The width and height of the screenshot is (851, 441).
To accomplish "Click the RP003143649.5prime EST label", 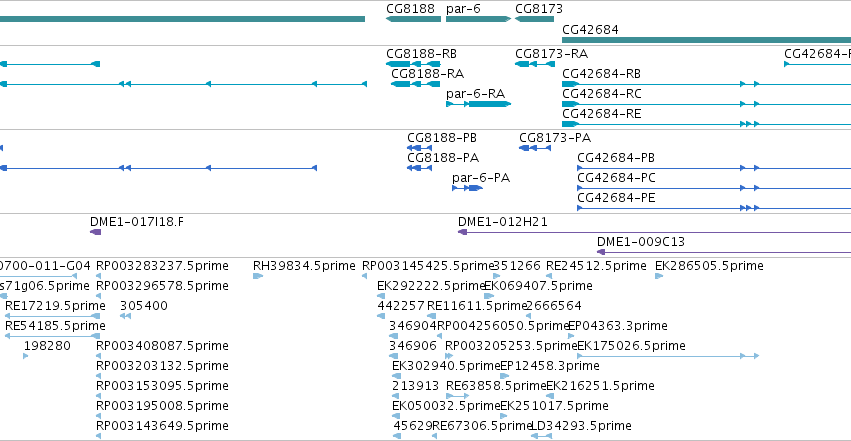I will [x=162, y=426].
